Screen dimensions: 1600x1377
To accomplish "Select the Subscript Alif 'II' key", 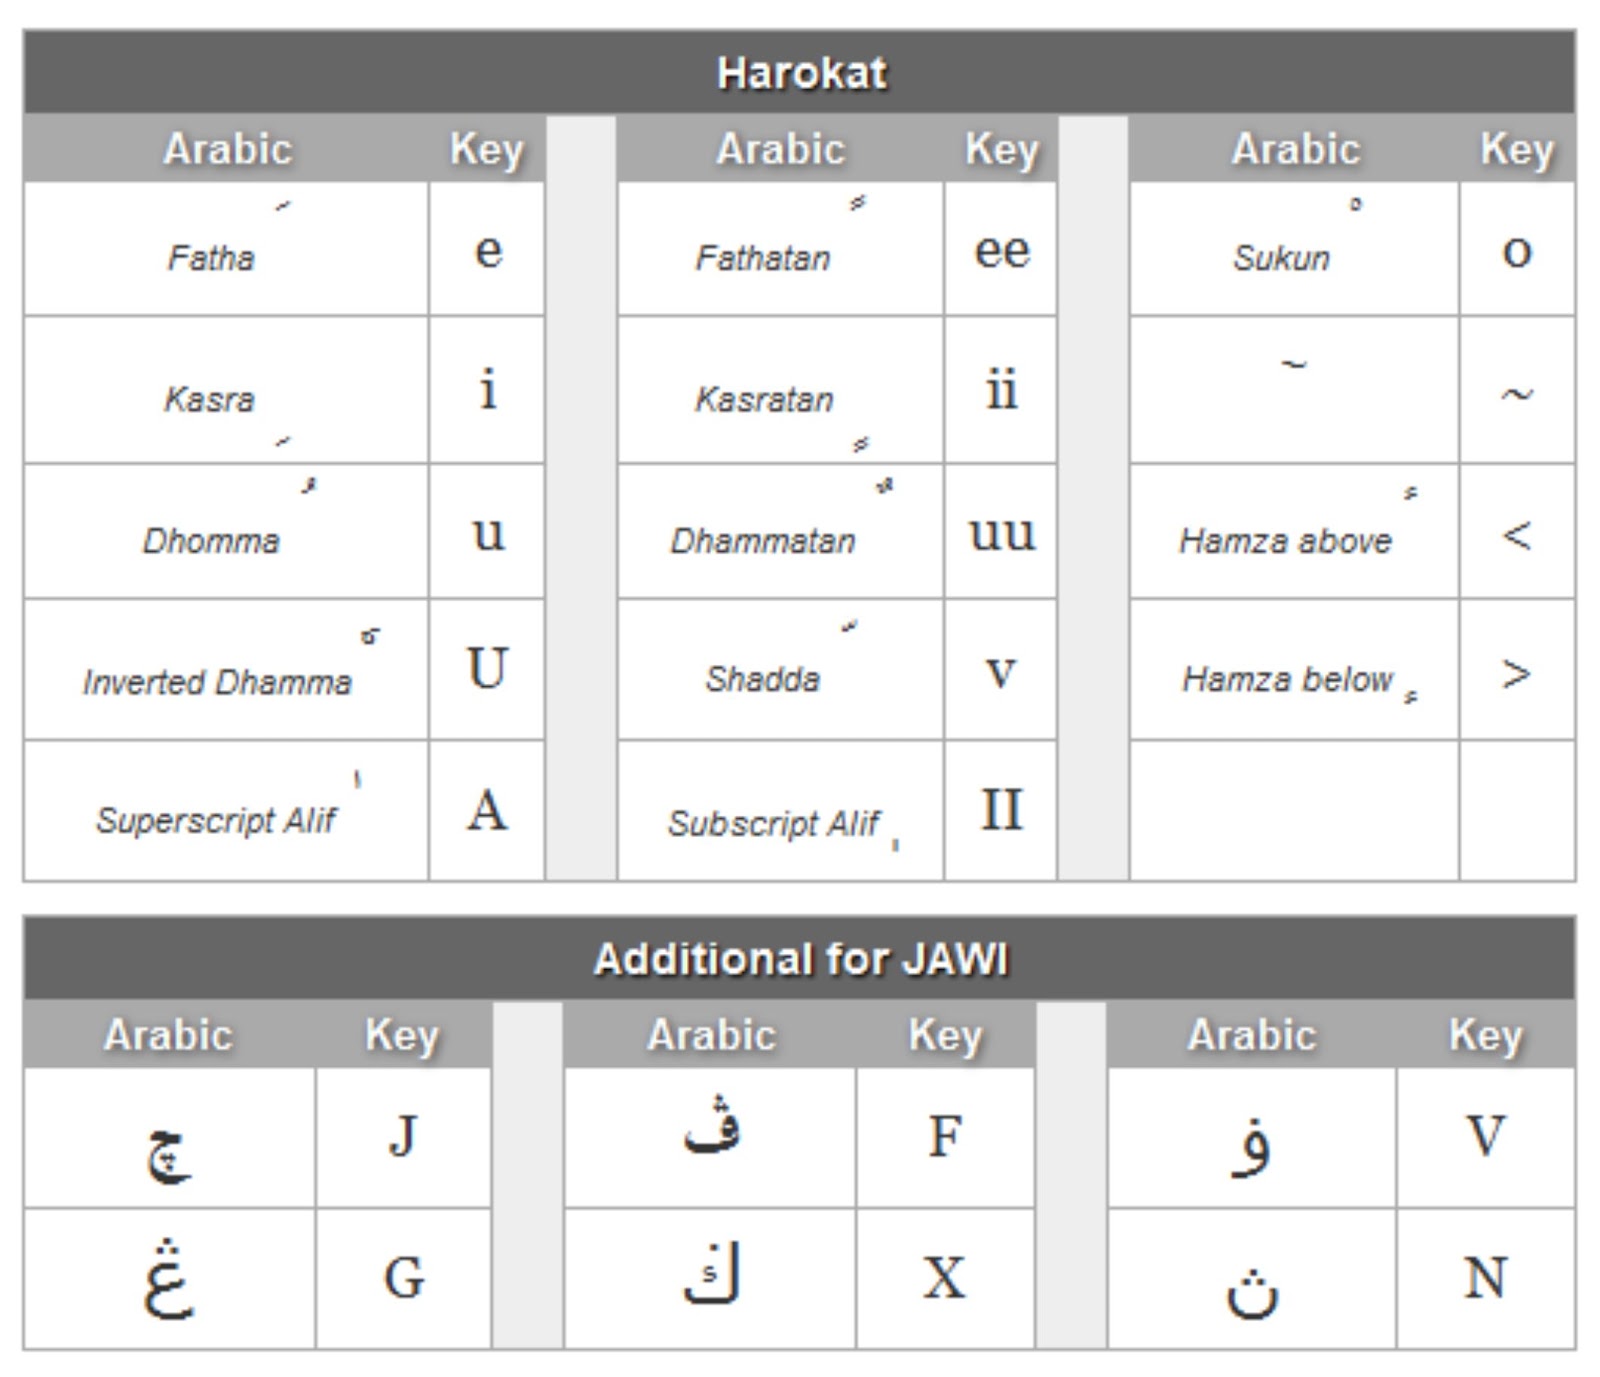I will [x=1001, y=811].
